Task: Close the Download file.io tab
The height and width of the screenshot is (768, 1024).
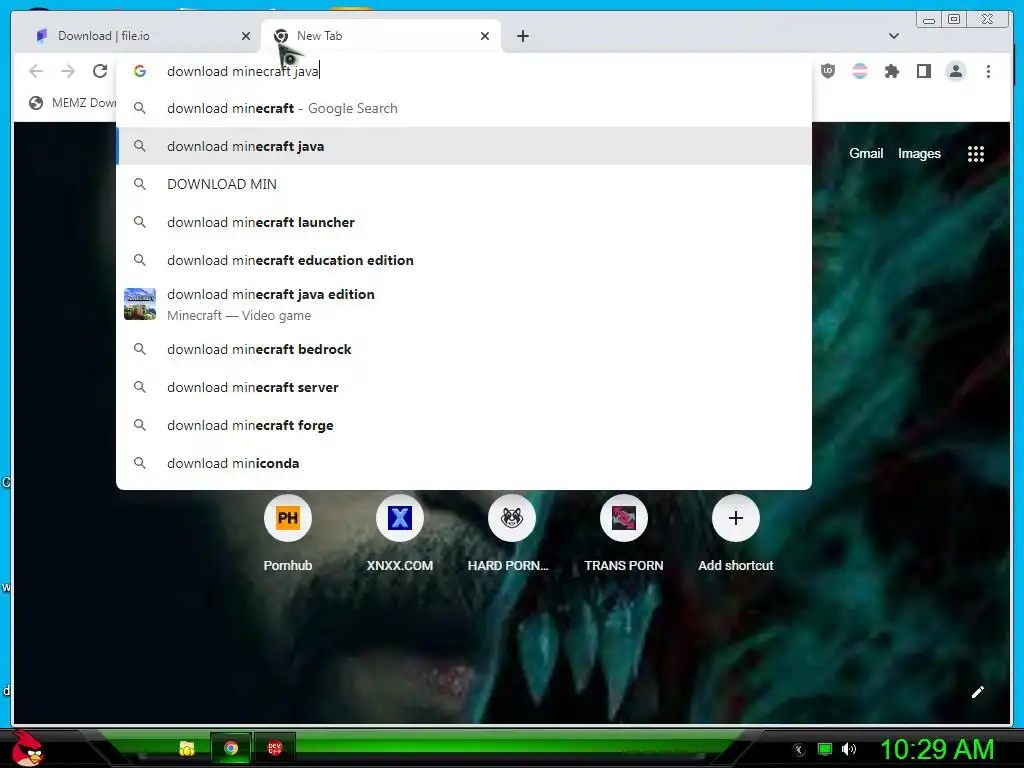Action: coord(246,36)
